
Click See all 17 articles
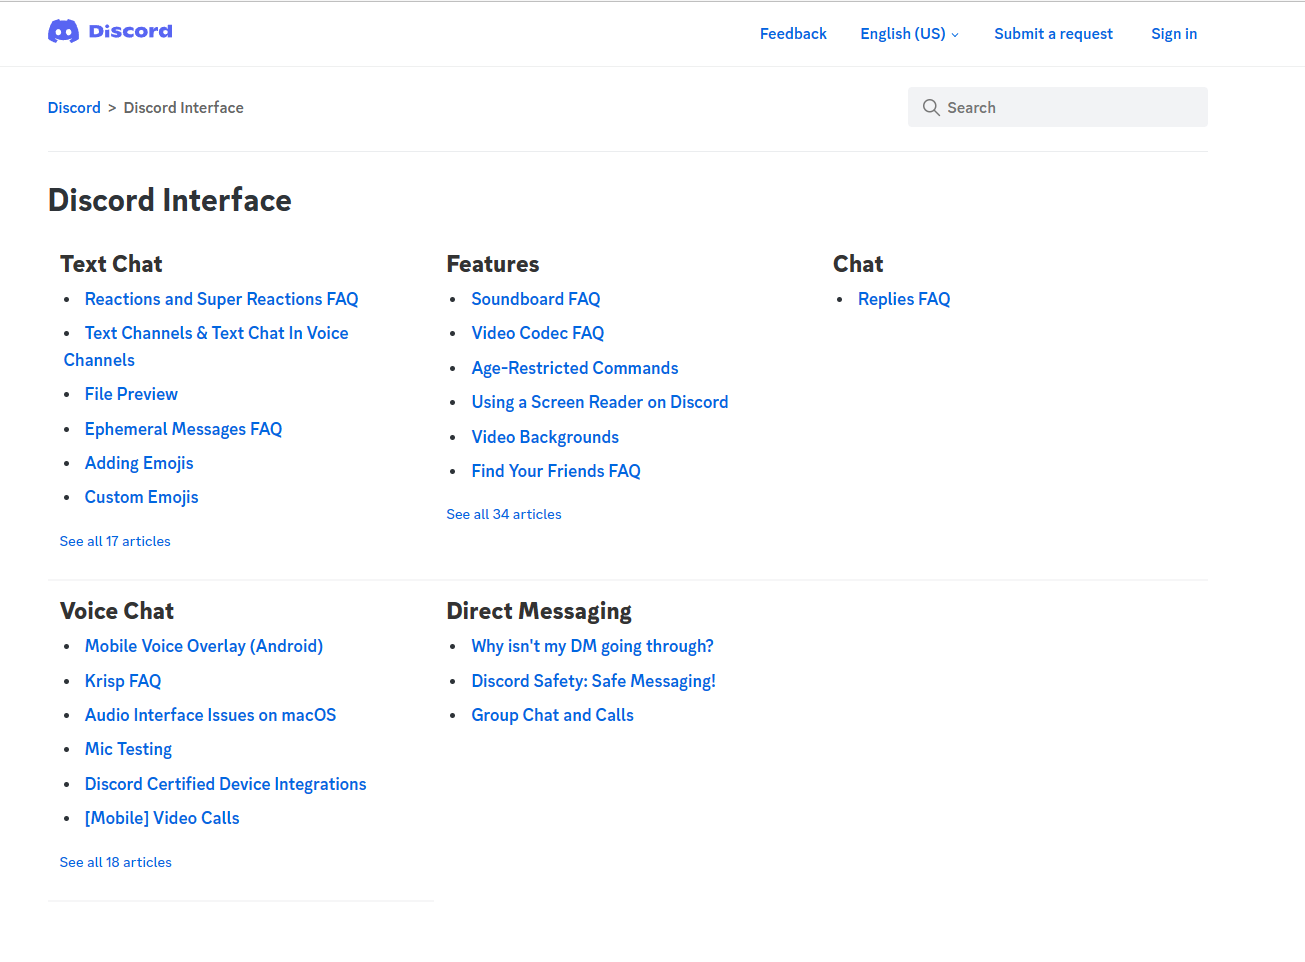115,541
